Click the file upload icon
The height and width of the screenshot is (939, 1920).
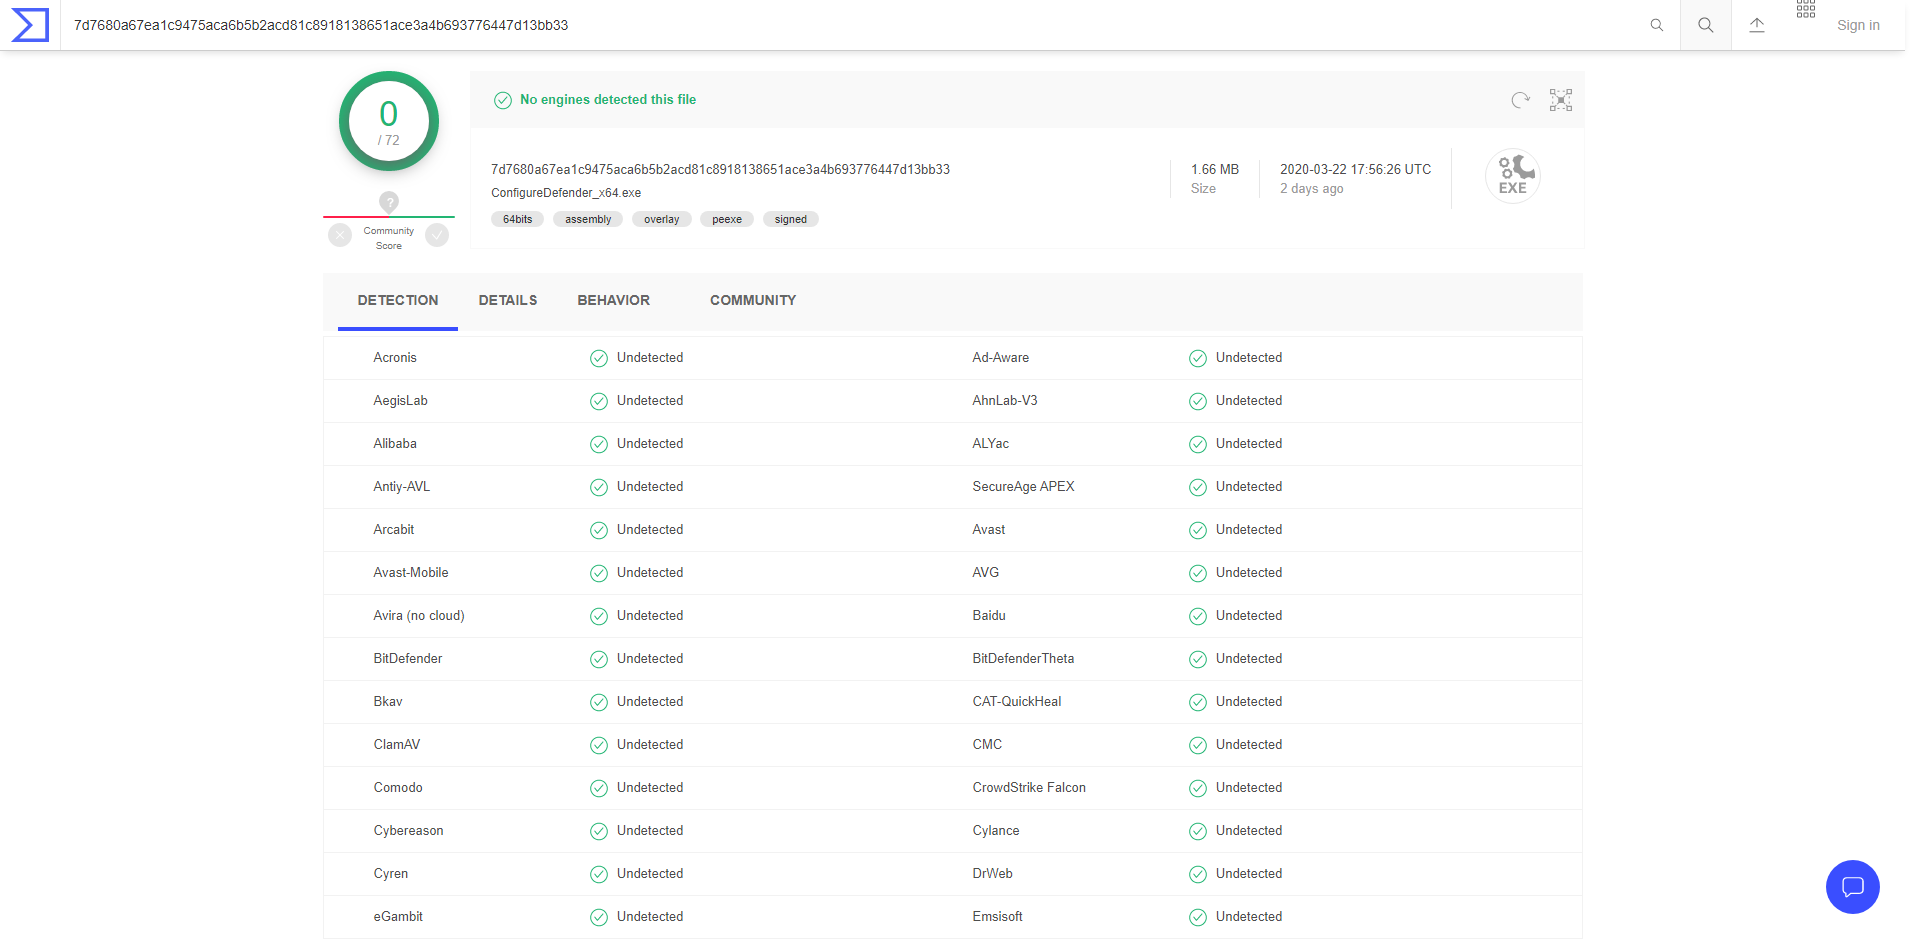(x=1757, y=25)
